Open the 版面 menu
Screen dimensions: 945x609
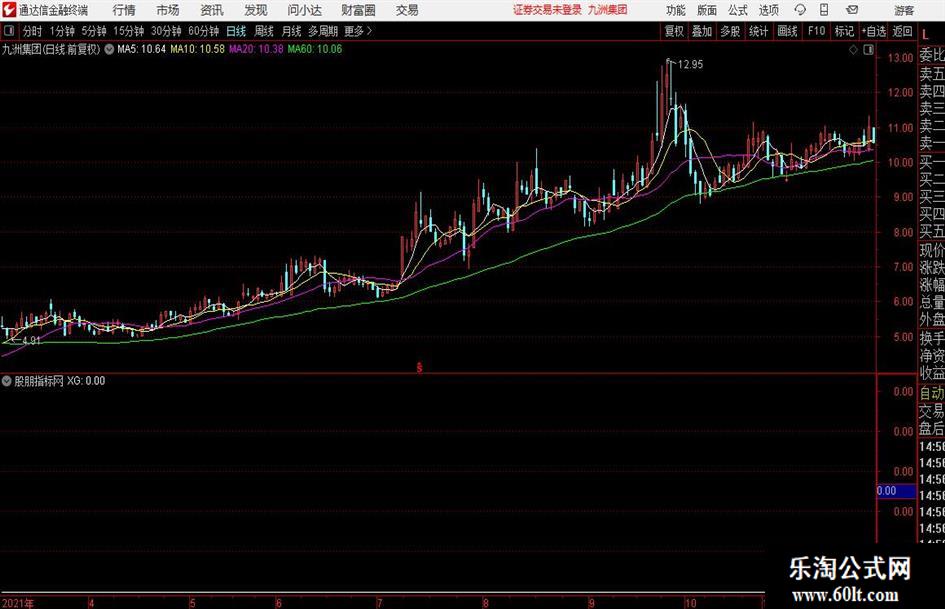tap(706, 10)
